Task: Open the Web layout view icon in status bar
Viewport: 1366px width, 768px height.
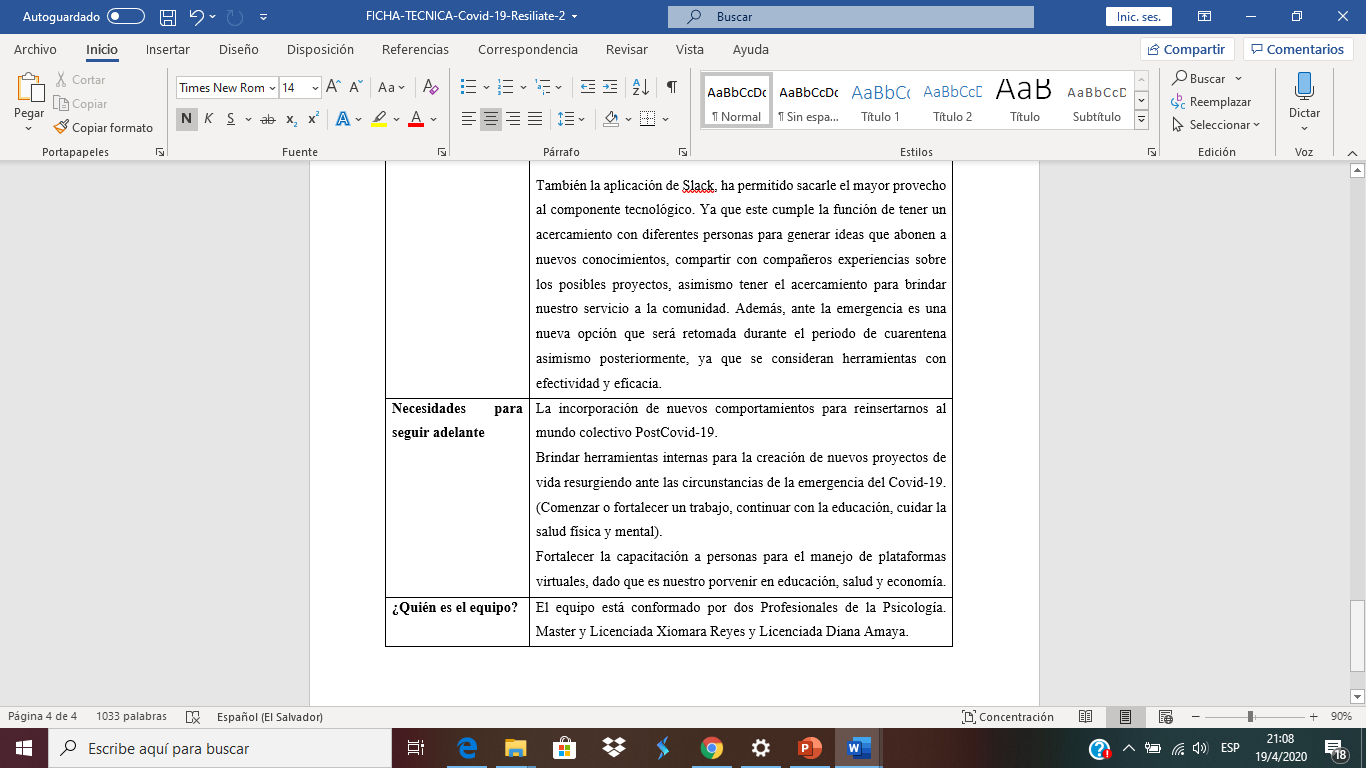Action: pos(1165,717)
